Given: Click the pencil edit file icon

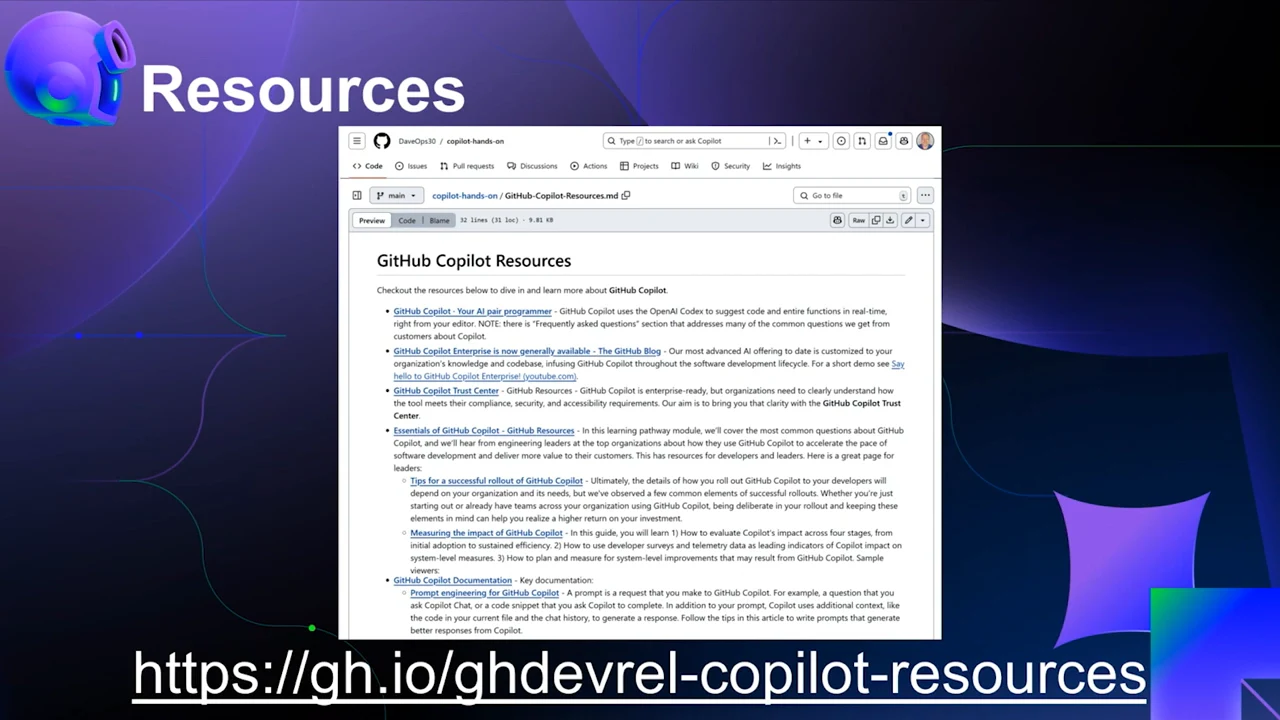Looking at the screenshot, I should coord(908,220).
